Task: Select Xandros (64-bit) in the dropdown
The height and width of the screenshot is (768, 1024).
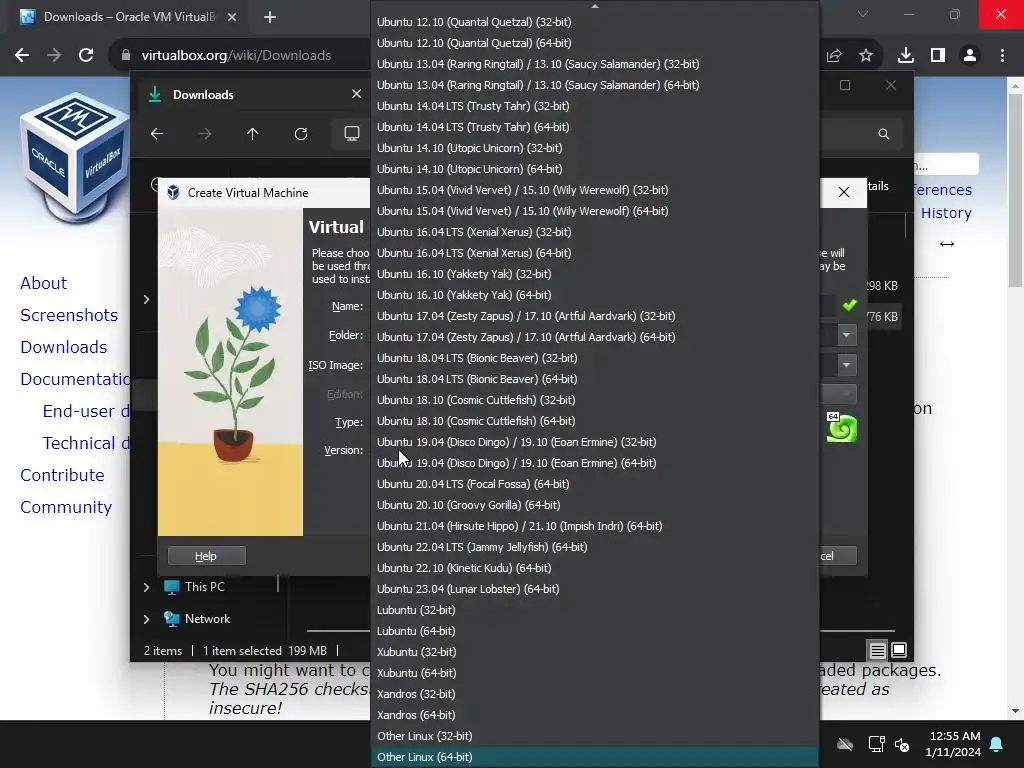Action: pos(595,715)
